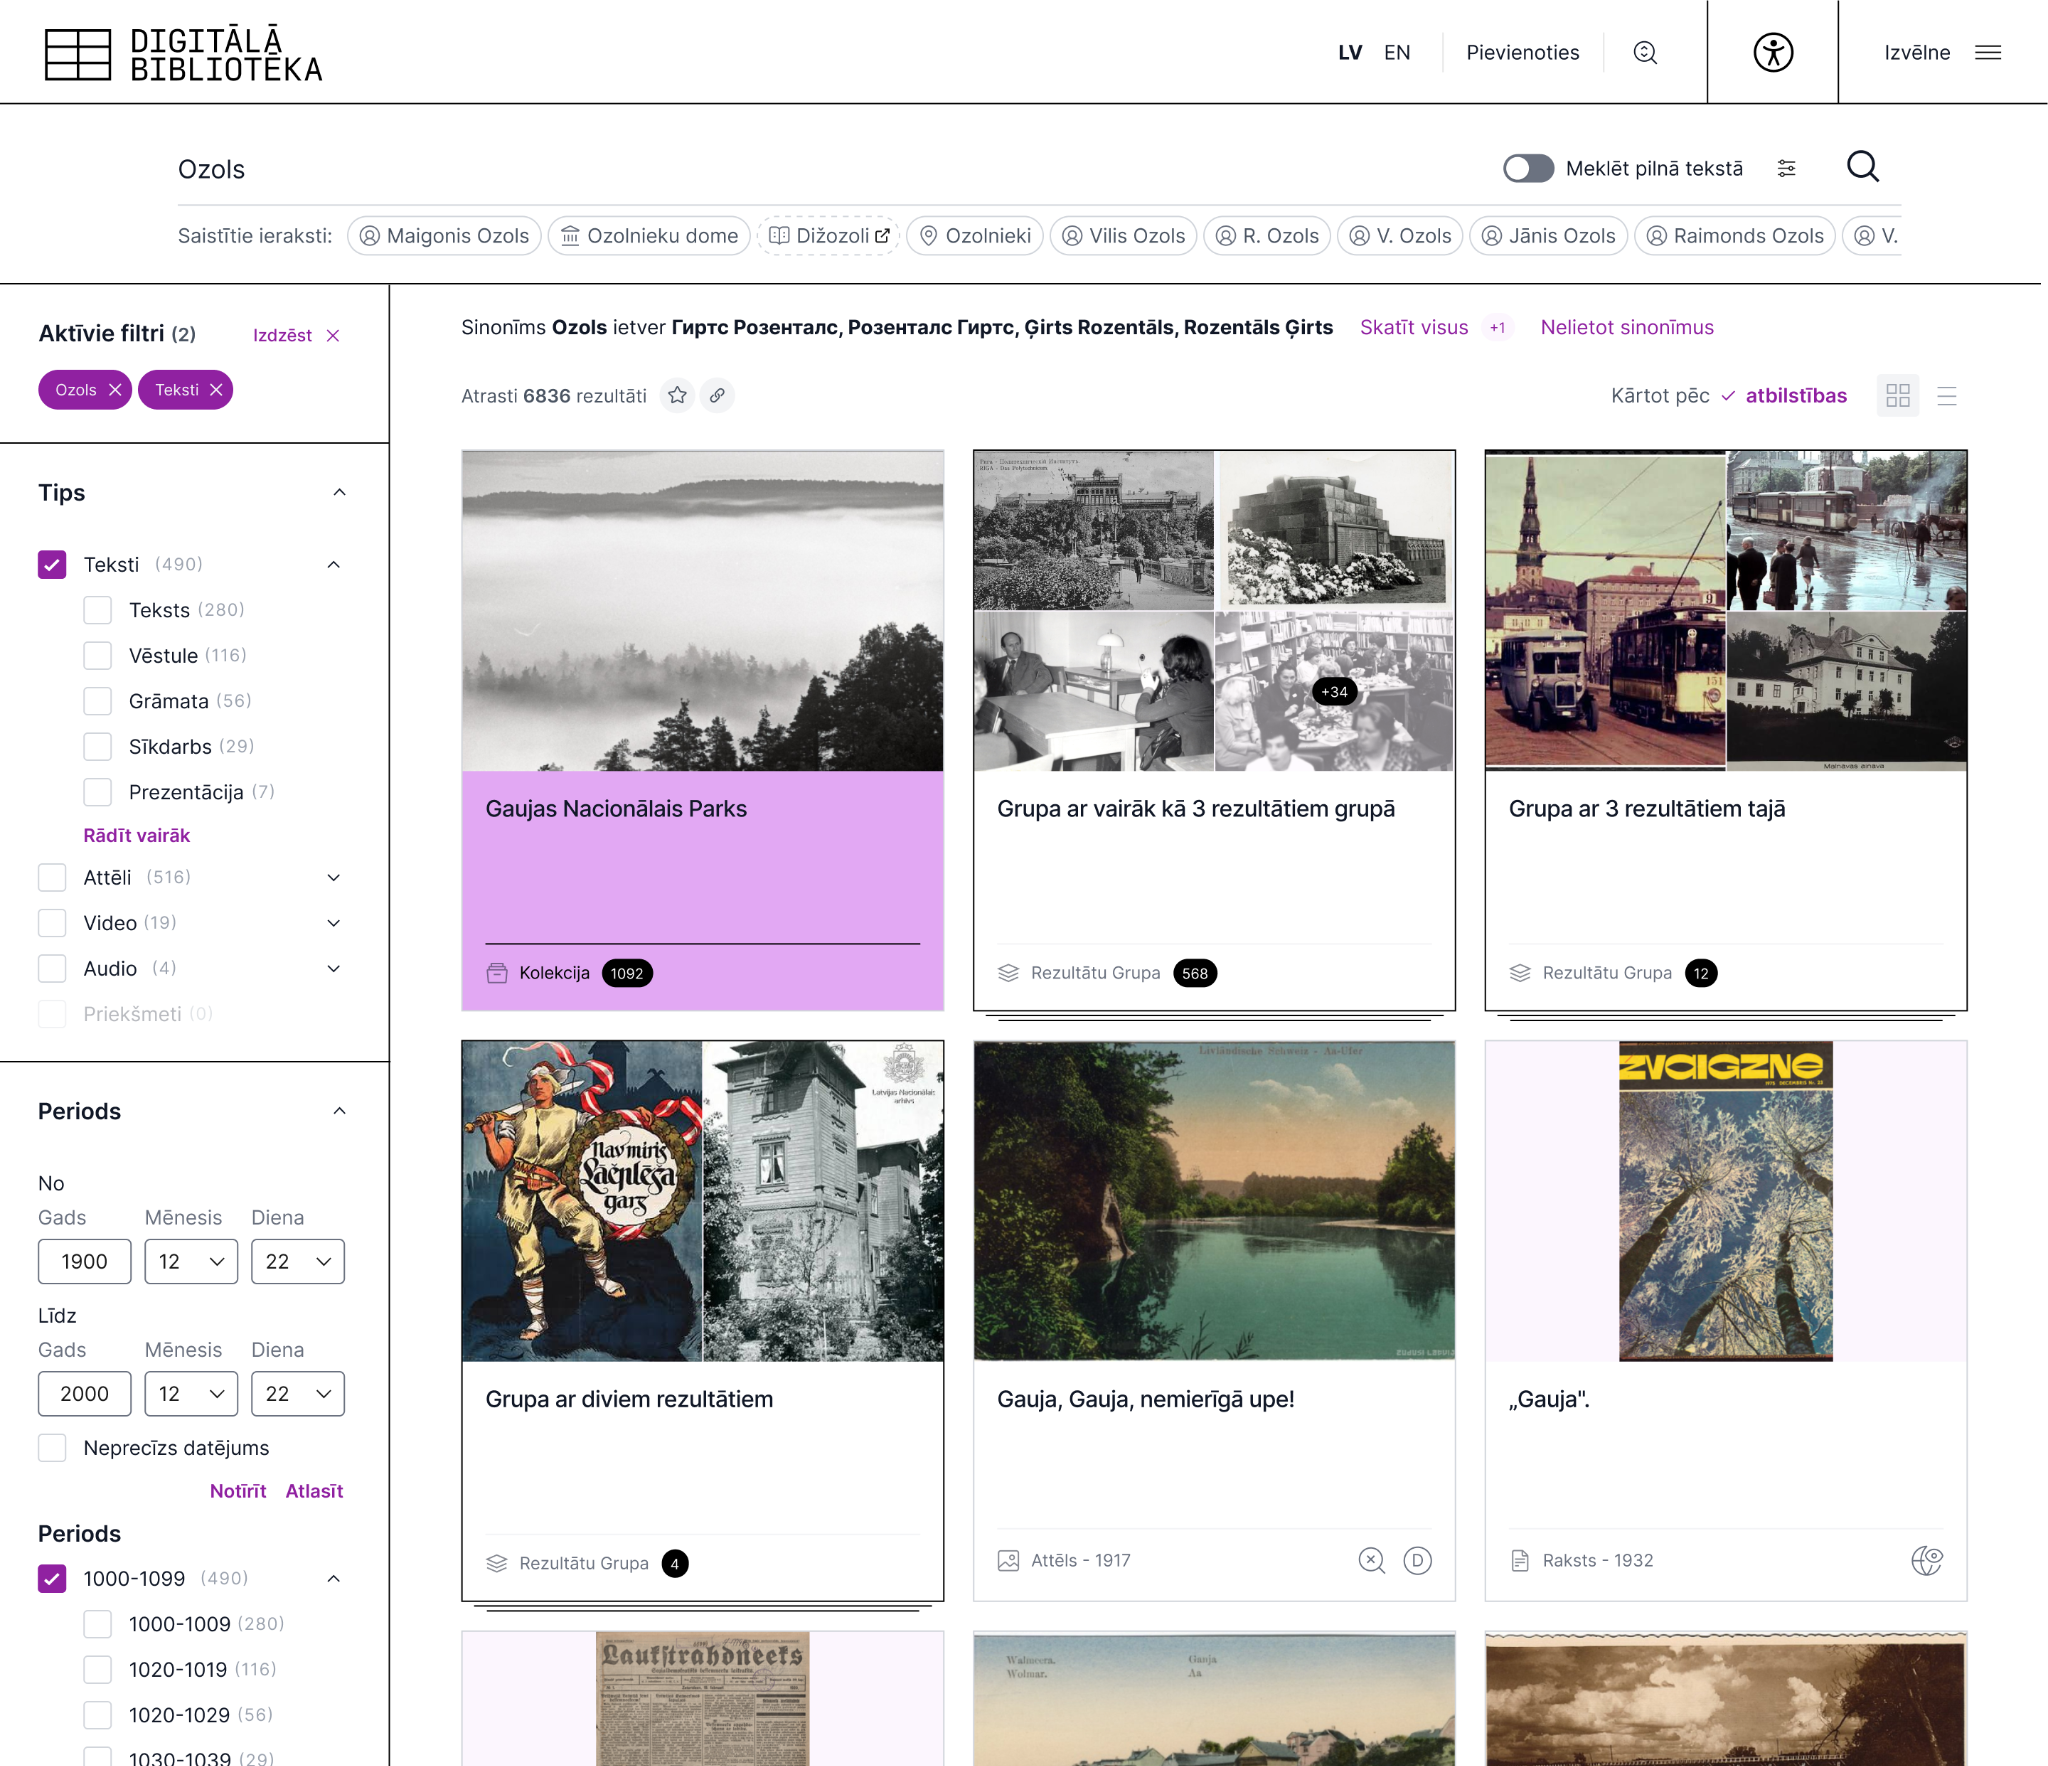Uncheck the 1000-1099 period checkbox
The width and height of the screenshot is (2048, 1766).
point(52,1579)
